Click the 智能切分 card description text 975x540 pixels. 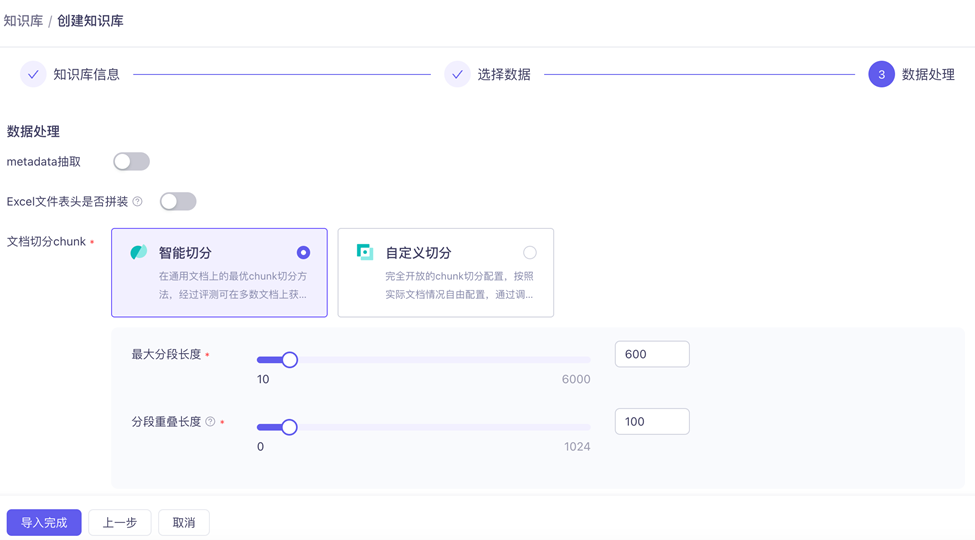[233, 285]
